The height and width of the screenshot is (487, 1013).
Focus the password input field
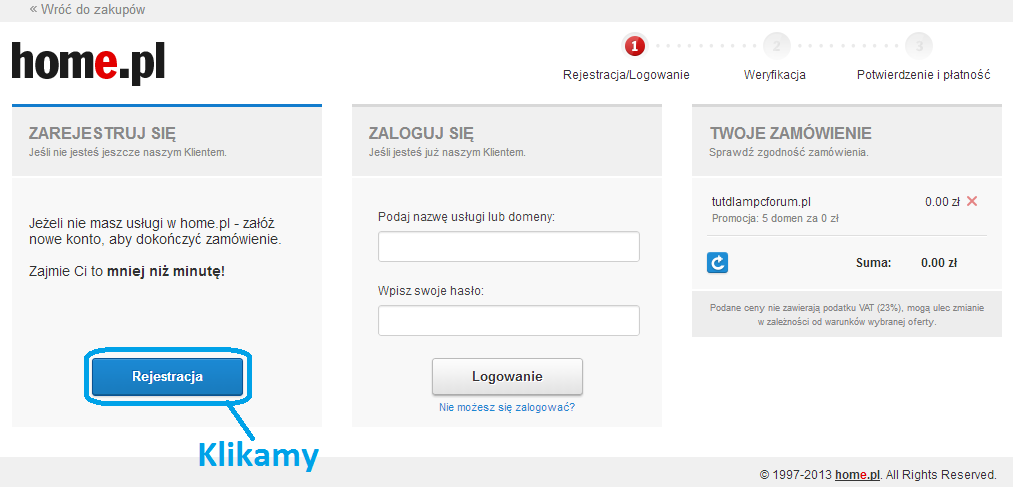point(508,320)
